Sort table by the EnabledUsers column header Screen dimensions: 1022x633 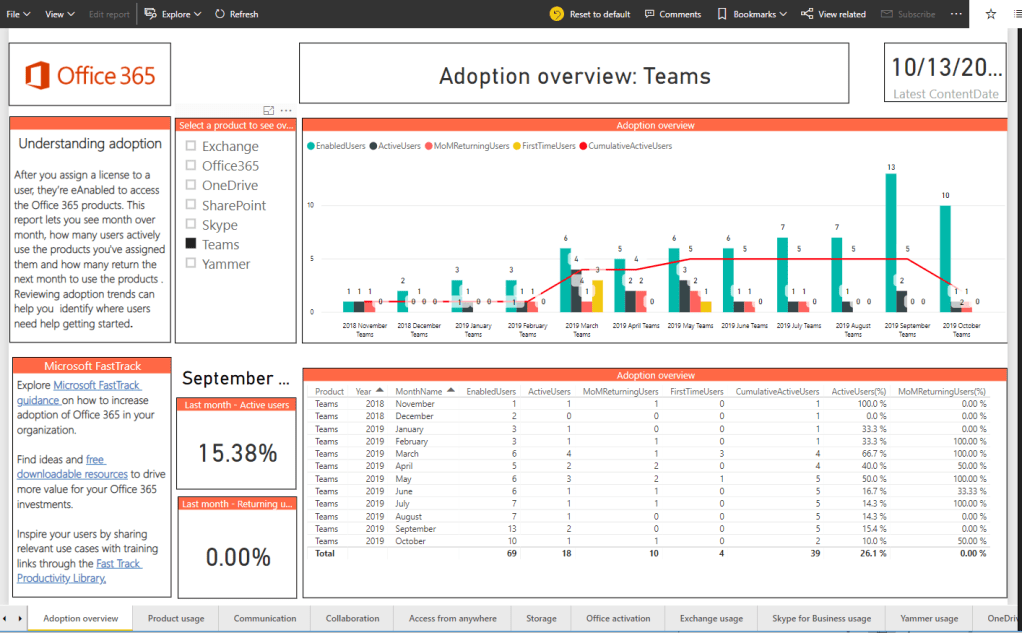pos(491,391)
